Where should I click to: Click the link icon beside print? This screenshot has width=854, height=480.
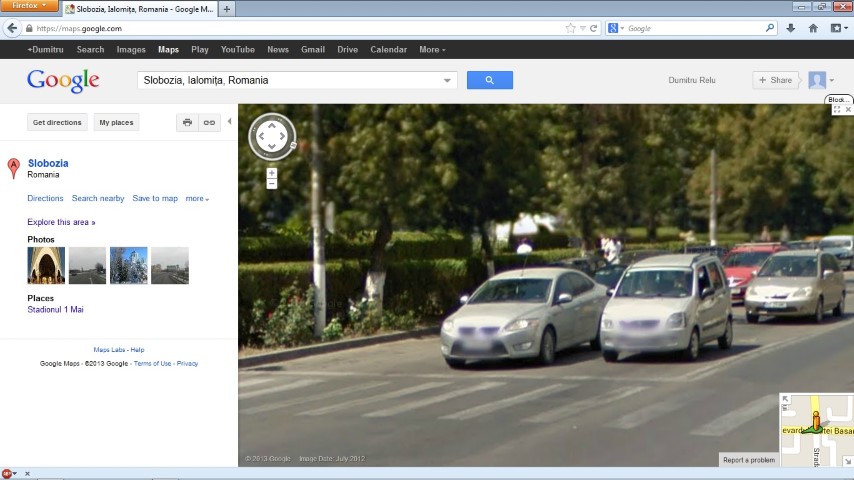pos(209,122)
